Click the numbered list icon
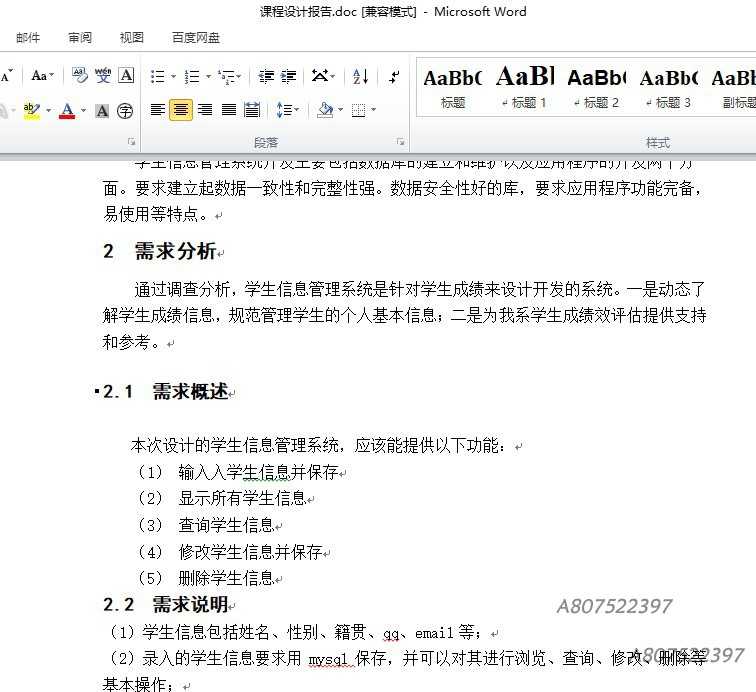The image size is (756, 692). tap(192, 76)
